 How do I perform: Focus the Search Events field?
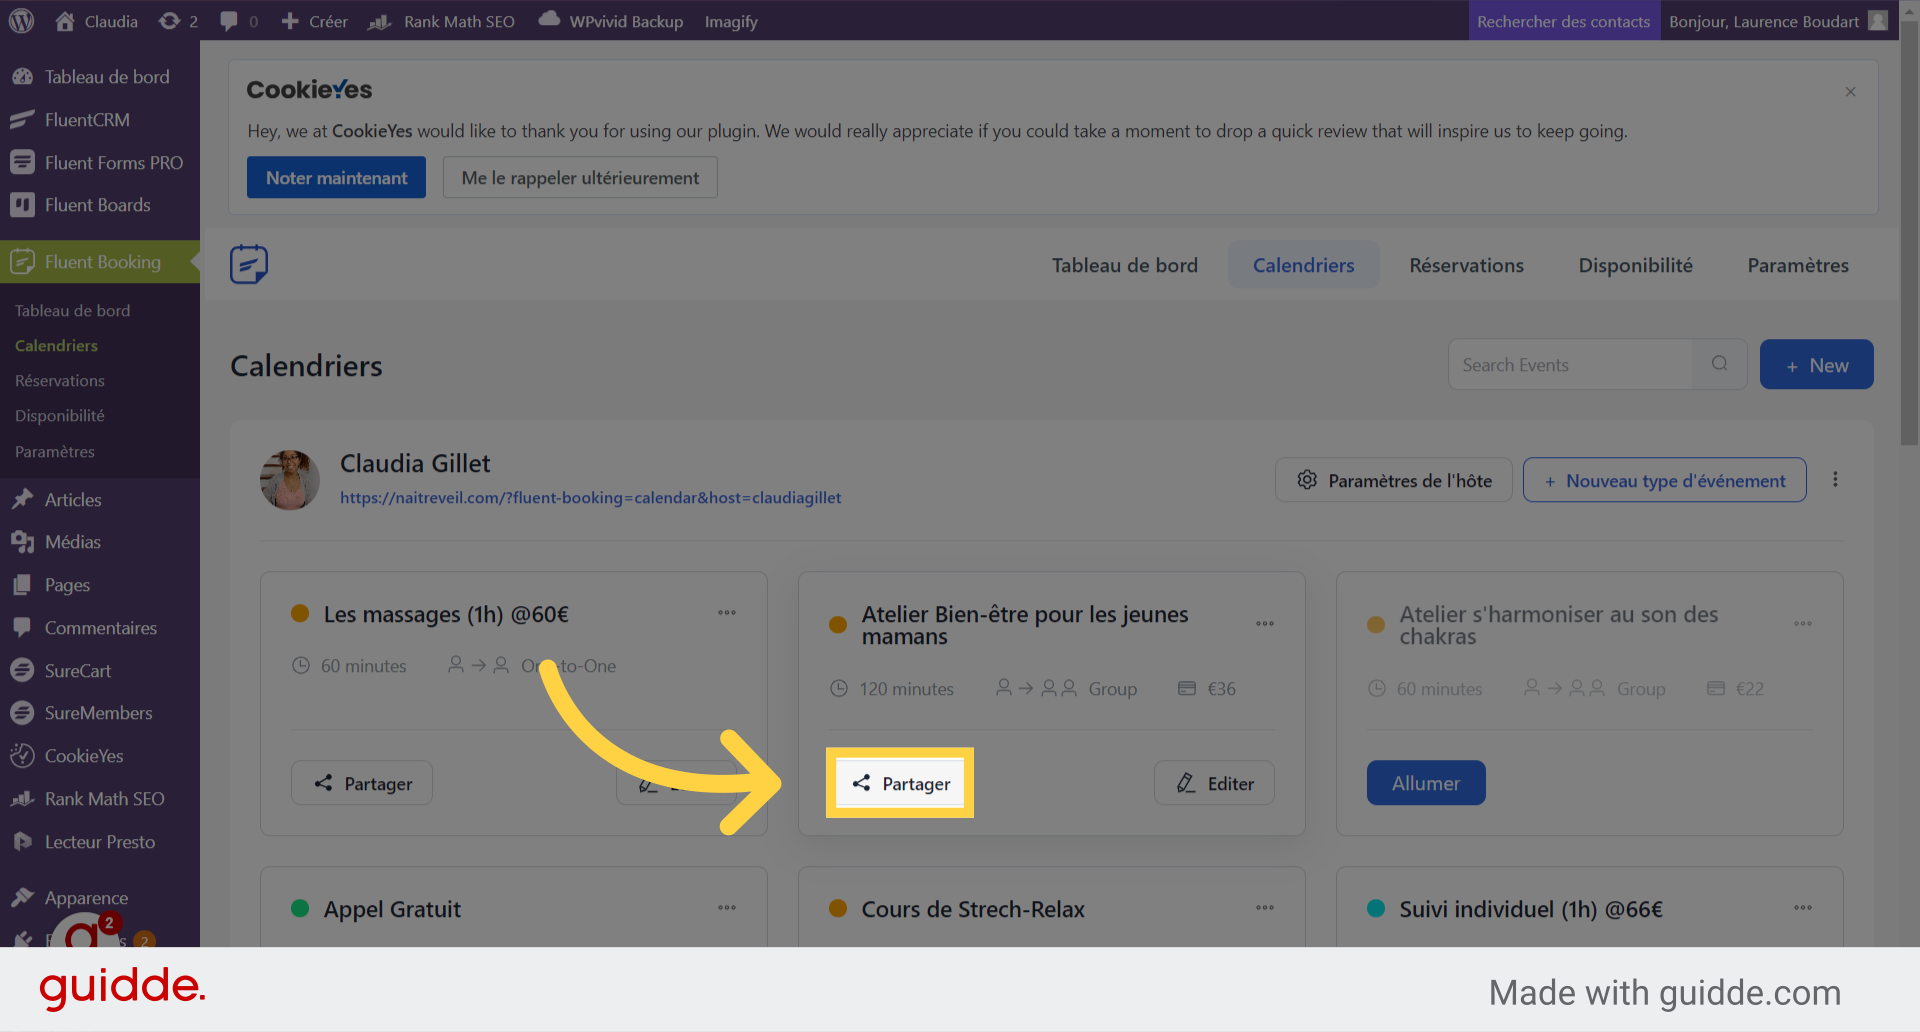pyautogui.click(x=1571, y=365)
